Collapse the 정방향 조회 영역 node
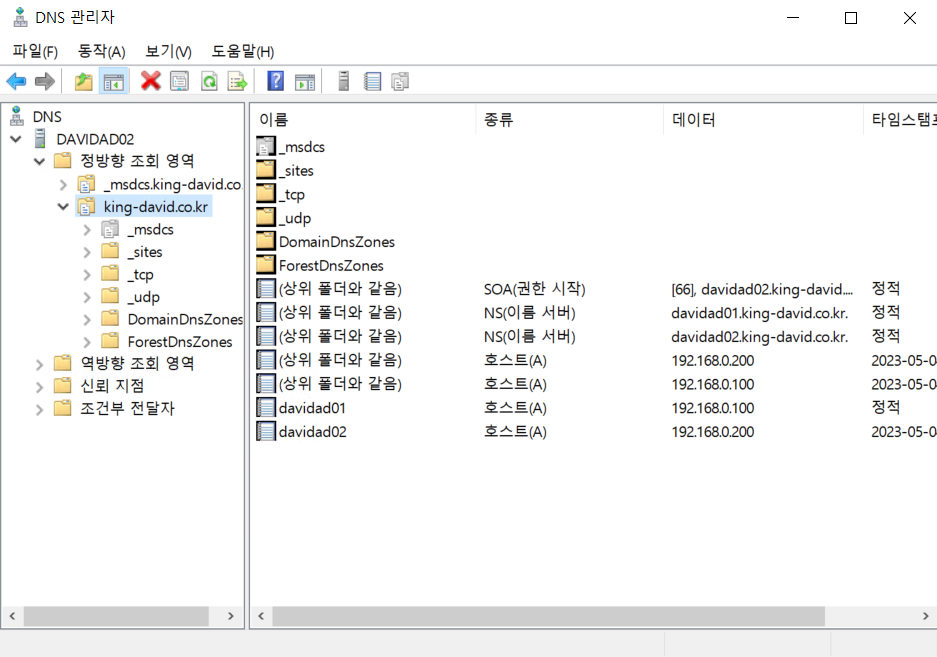 (x=39, y=161)
